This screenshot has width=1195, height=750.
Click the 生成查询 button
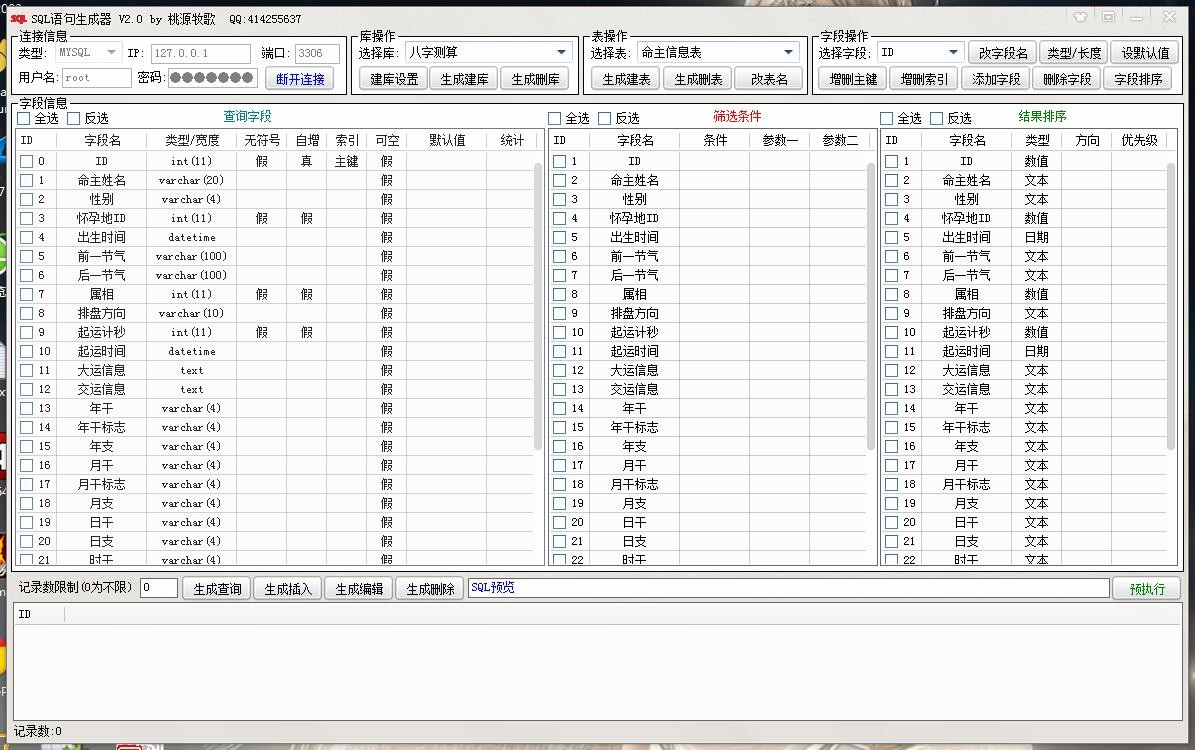pos(217,588)
